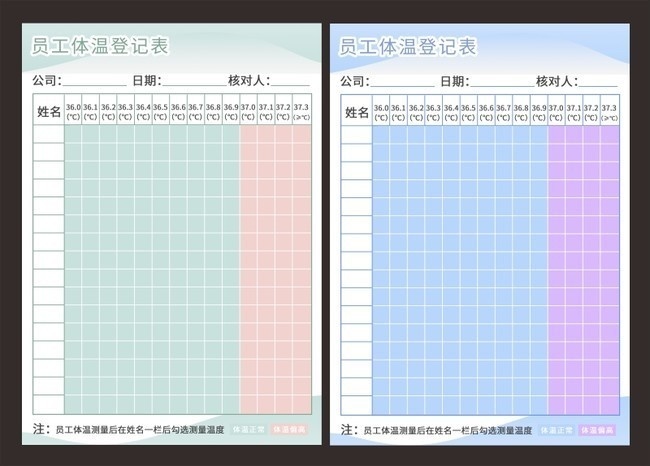Click the green 体温正常 legend swatch
Viewport: 650px width, 466px height.
[248, 430]
